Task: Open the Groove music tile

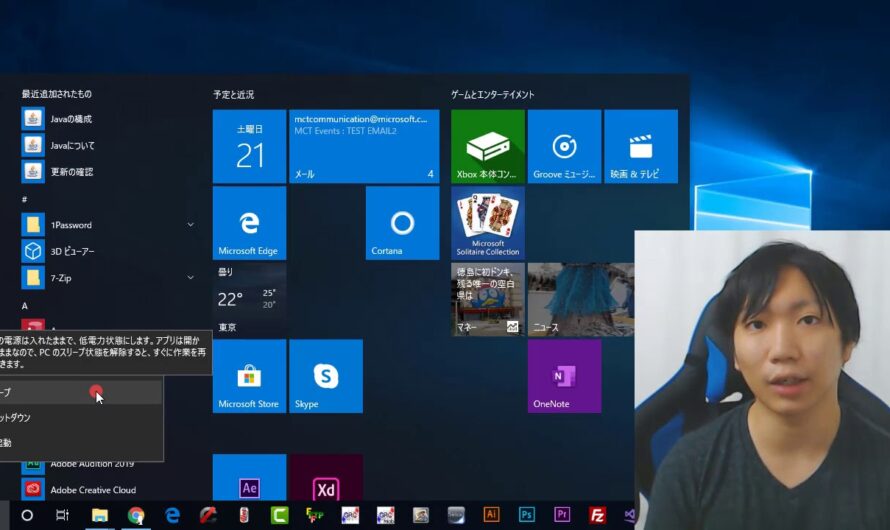Action: click(564, 147)
